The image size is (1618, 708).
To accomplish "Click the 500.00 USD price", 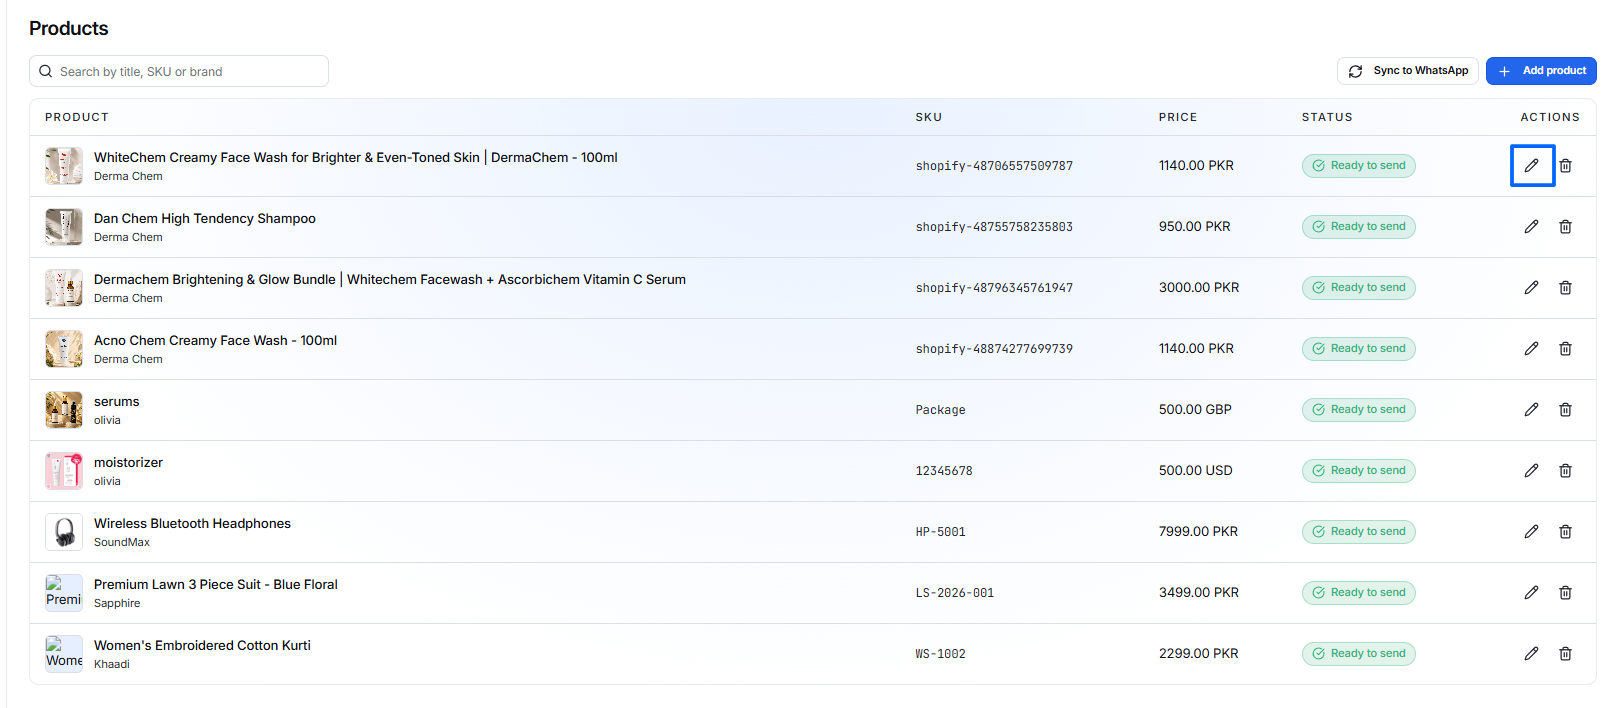I will (x=1196, y=471).
